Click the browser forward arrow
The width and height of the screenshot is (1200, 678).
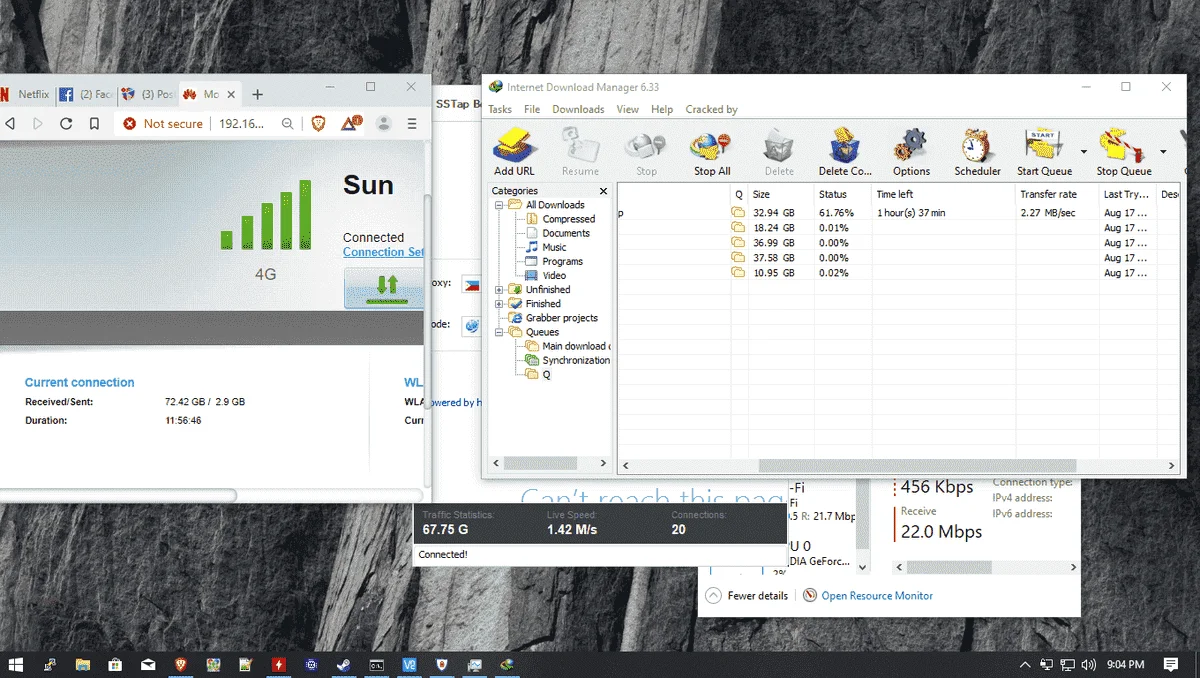[x=38, y=124]
